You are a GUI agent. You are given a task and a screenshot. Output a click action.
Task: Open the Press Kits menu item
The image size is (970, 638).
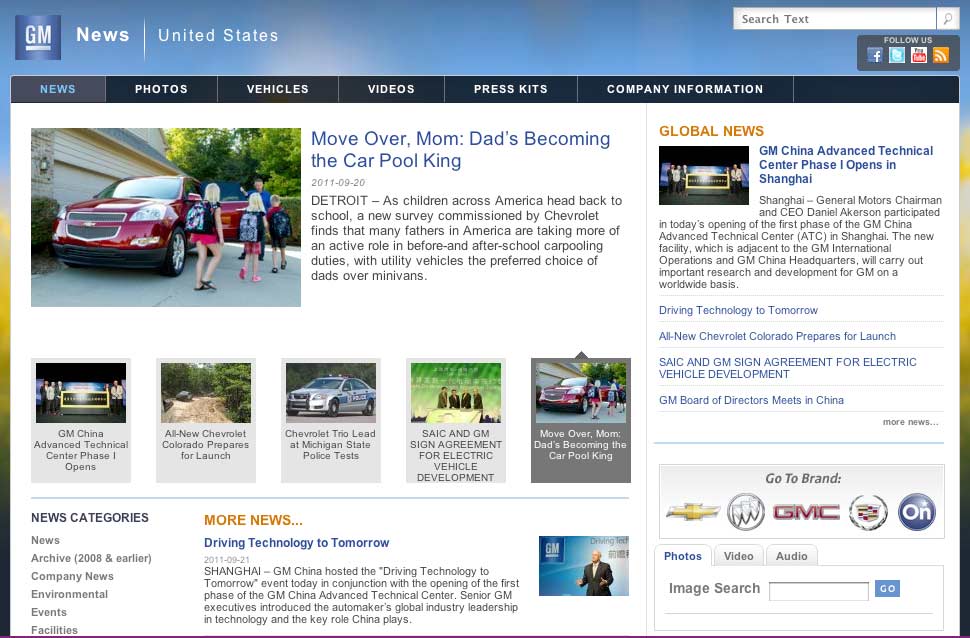(511, 89)
